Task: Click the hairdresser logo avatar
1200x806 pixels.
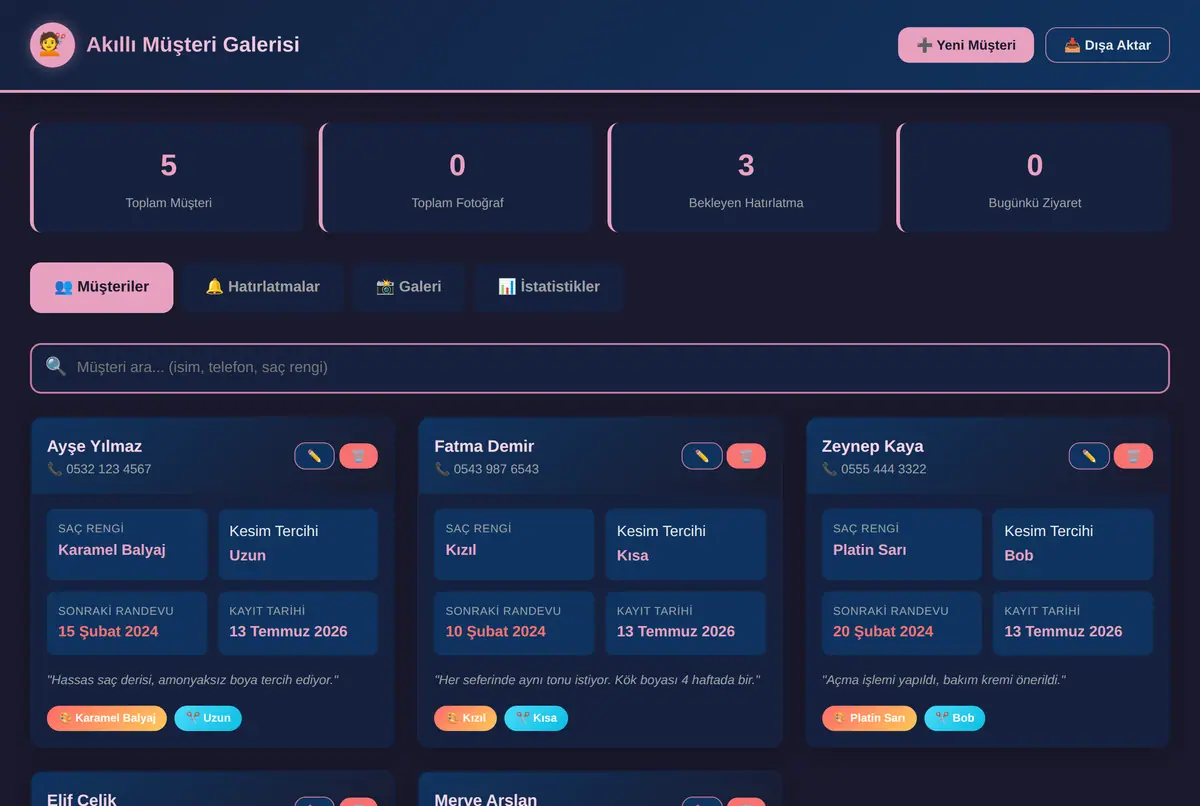Action: tap(53, 45)
